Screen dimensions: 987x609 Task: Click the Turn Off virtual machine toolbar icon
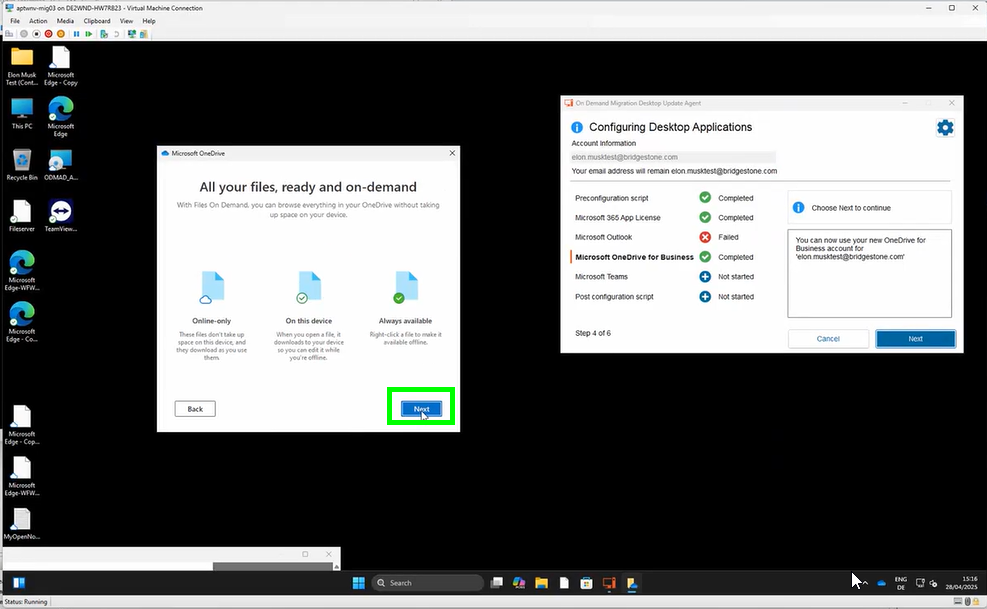pos(36,34)
